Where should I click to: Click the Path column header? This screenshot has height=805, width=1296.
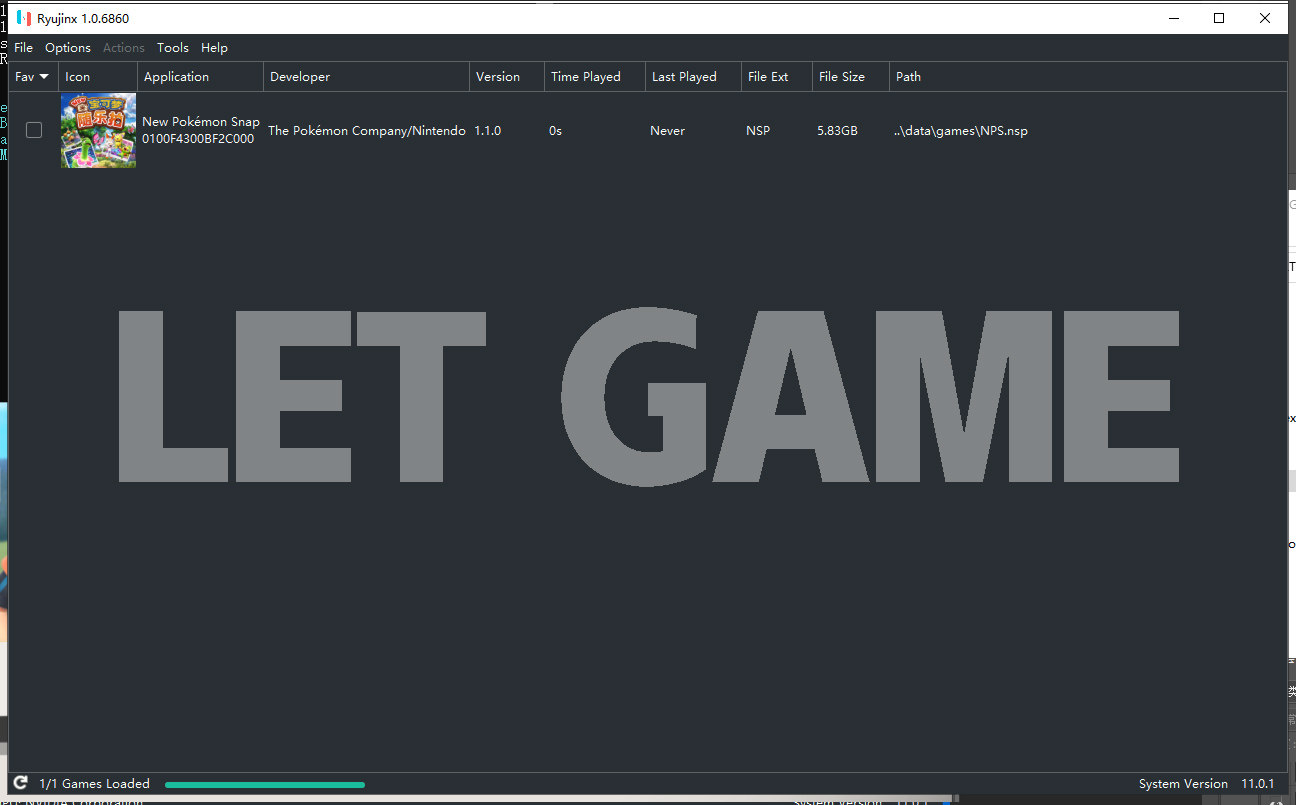pos(909,77)
